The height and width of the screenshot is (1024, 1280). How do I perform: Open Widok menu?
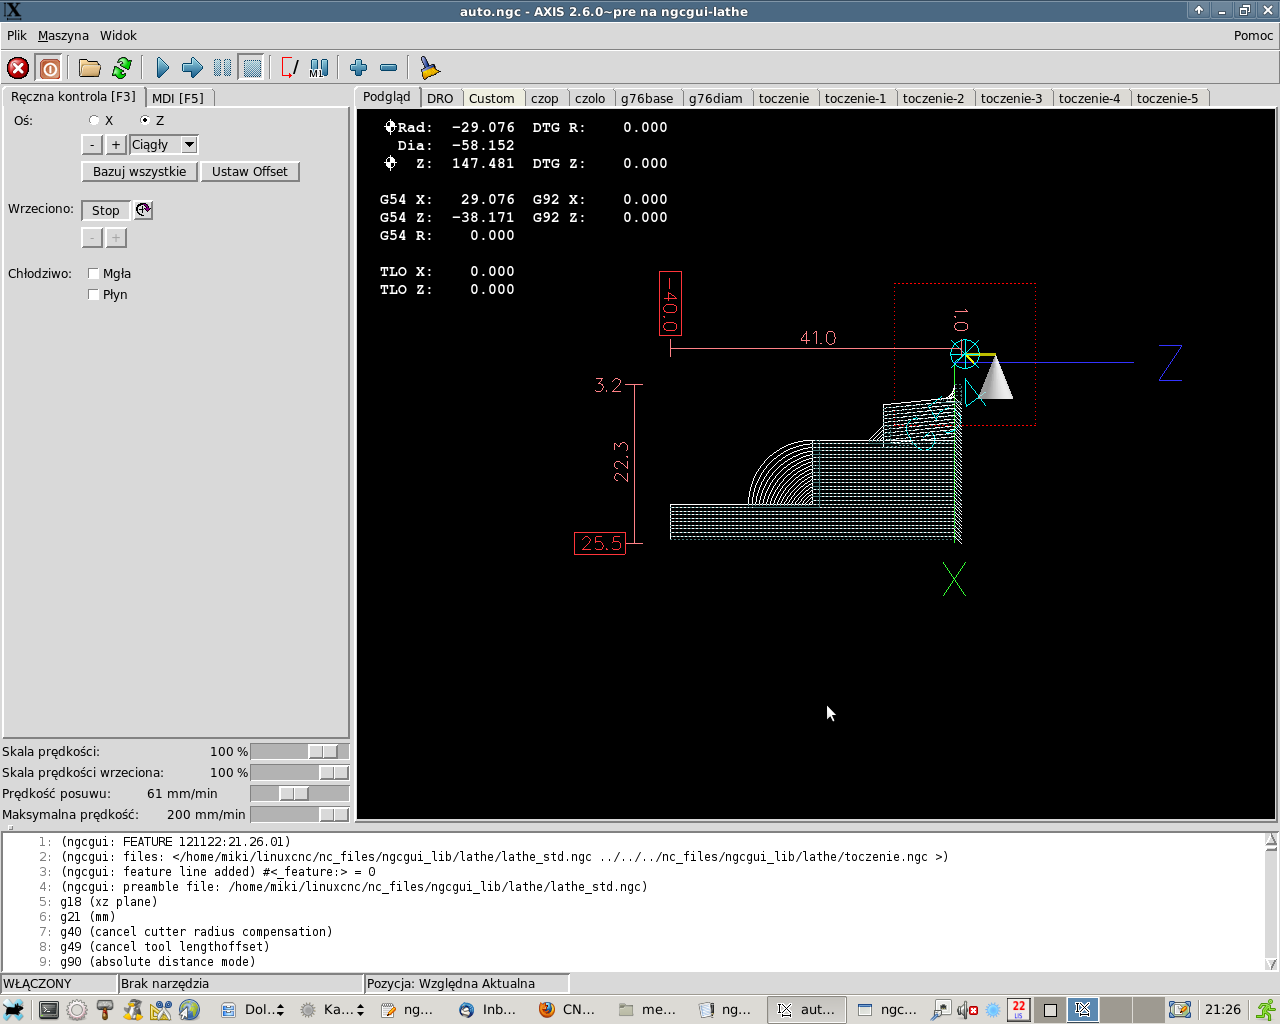[x=118, y=35]
